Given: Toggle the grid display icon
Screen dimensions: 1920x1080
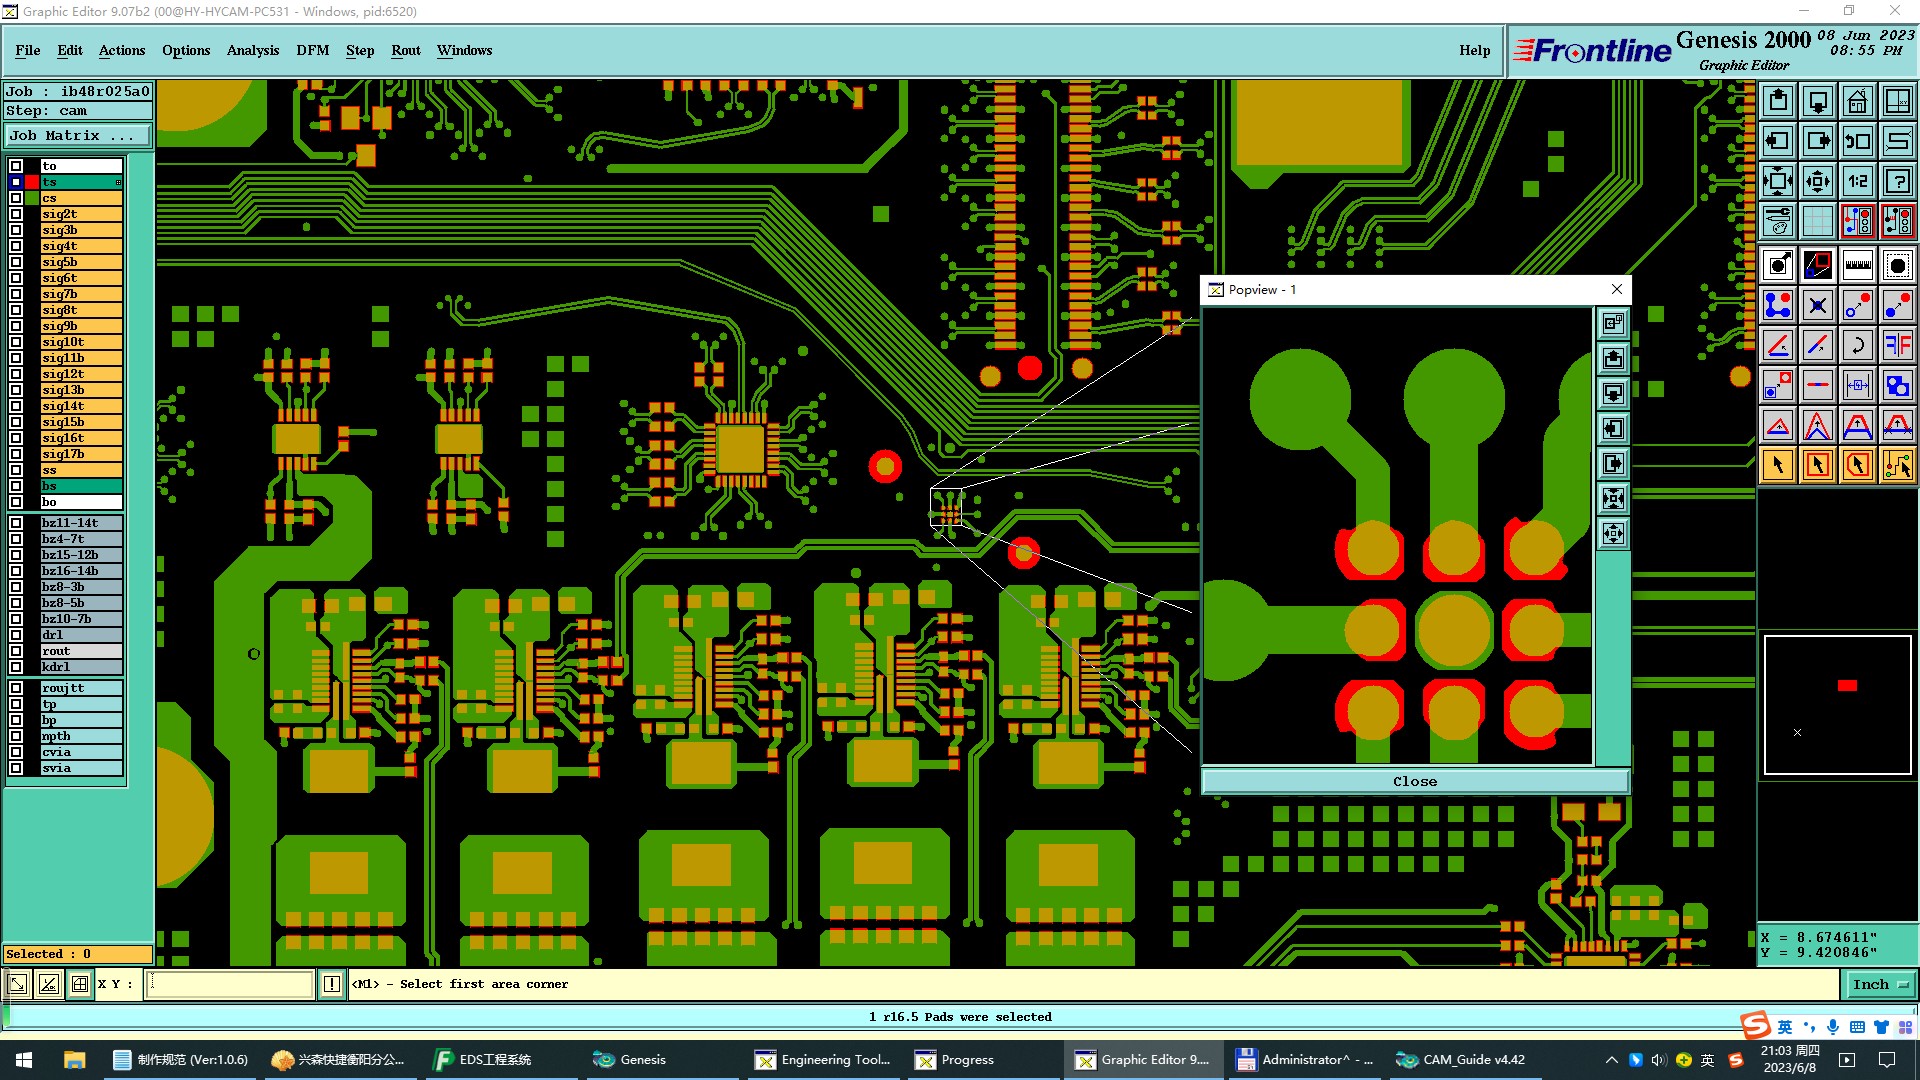Looking at the screenshot, I should (x=1817, y=221).
